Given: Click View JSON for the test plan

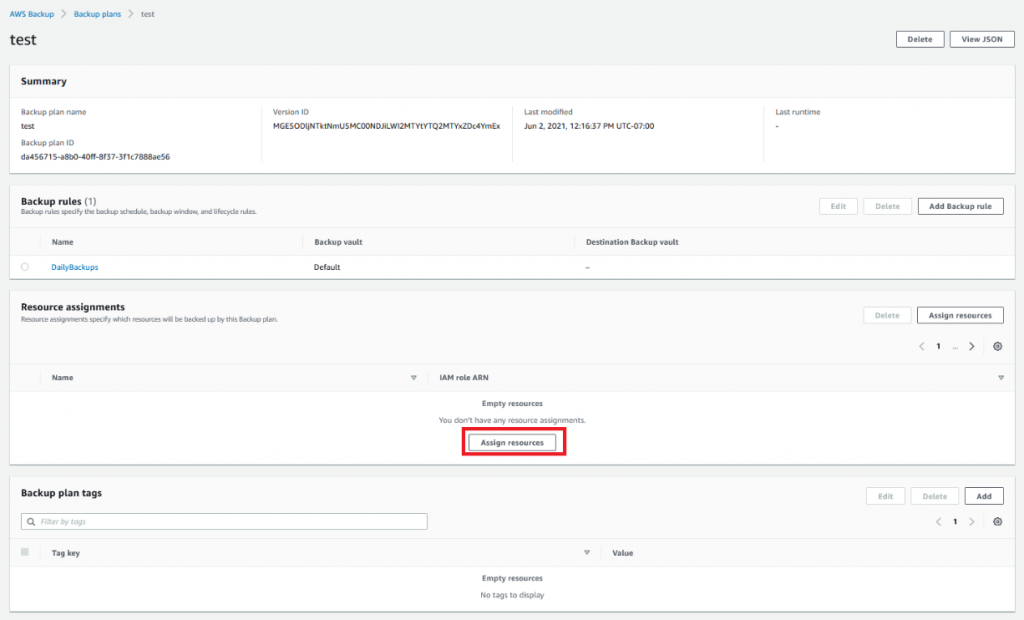Looking at the screenshot, I should tap(981, 39).
